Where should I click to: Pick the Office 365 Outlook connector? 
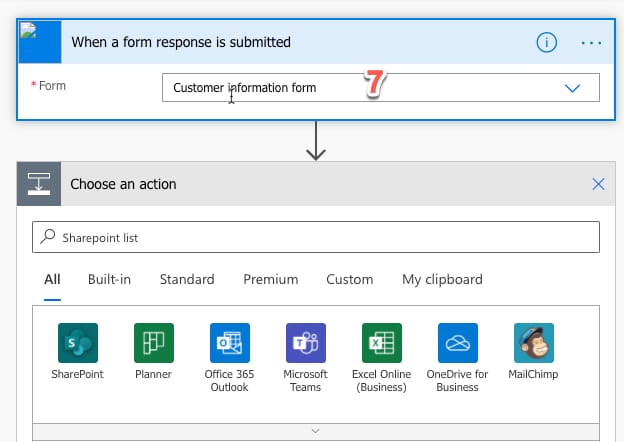click(x=230, y=343)
